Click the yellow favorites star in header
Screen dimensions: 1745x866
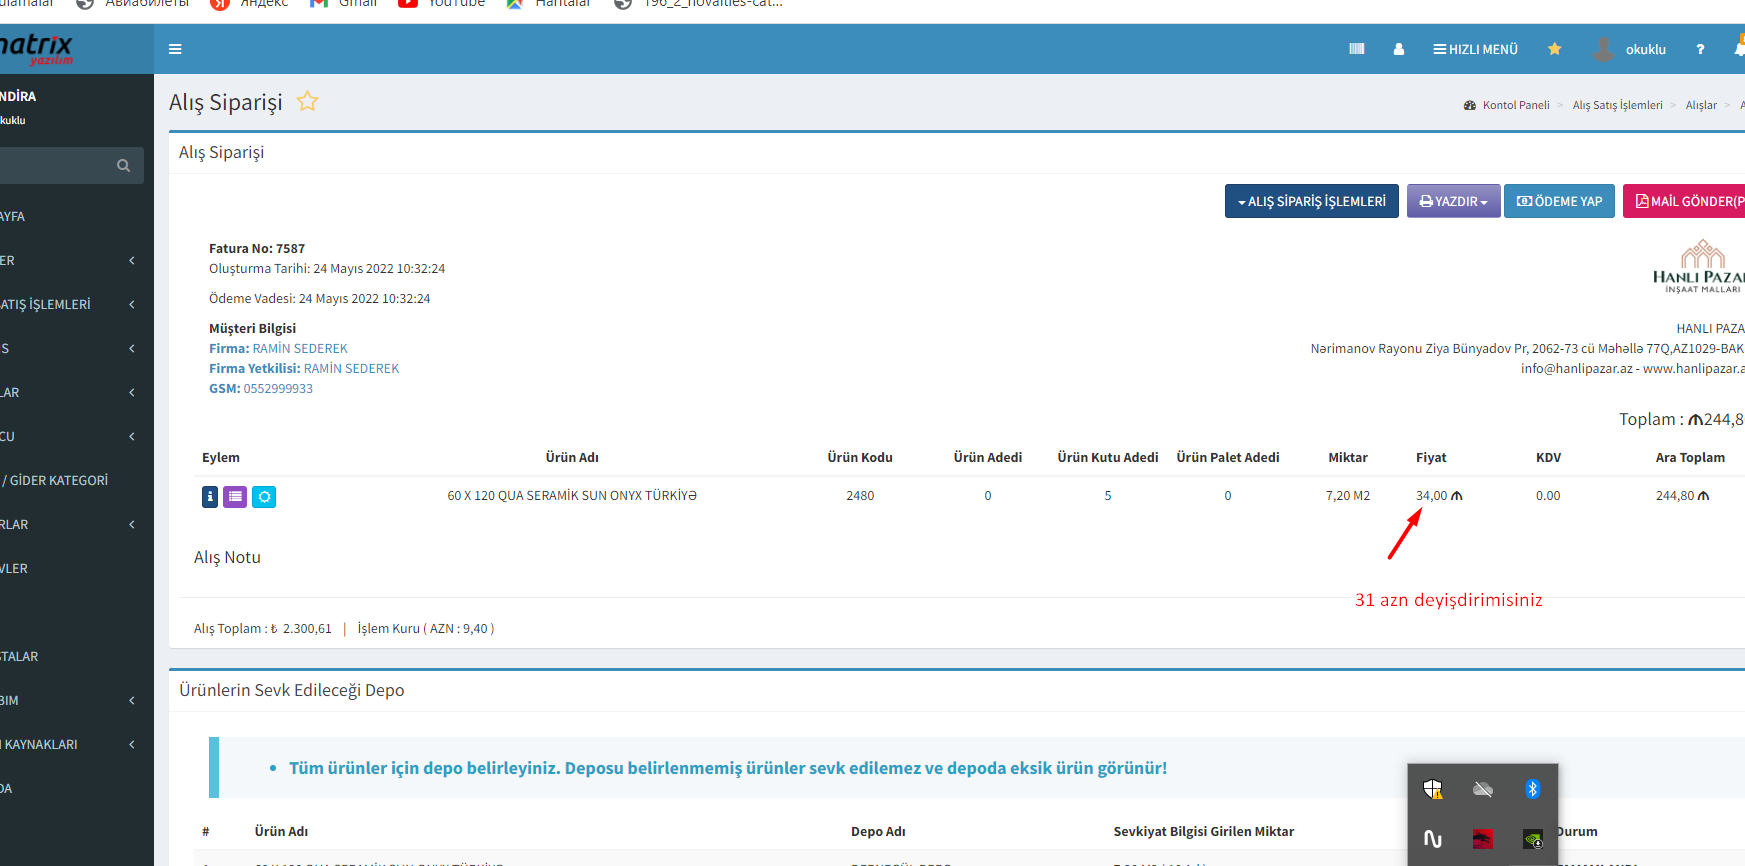click(x=1554, y=49)
